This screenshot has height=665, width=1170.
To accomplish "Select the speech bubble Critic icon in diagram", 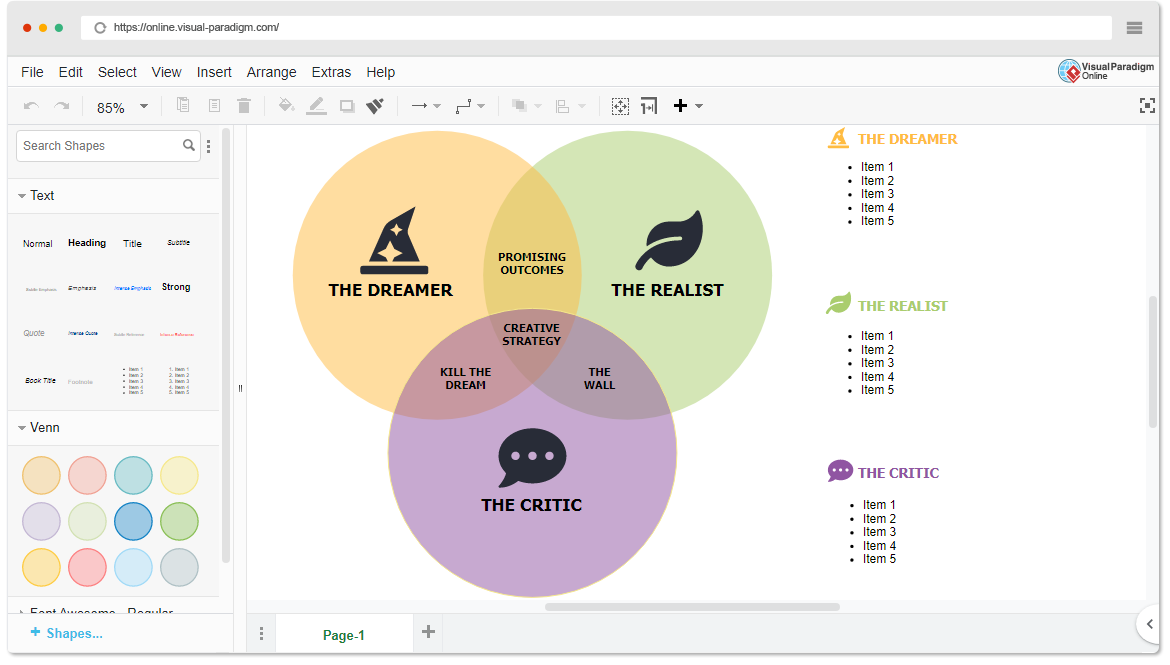I will click(x=532, y=458).
